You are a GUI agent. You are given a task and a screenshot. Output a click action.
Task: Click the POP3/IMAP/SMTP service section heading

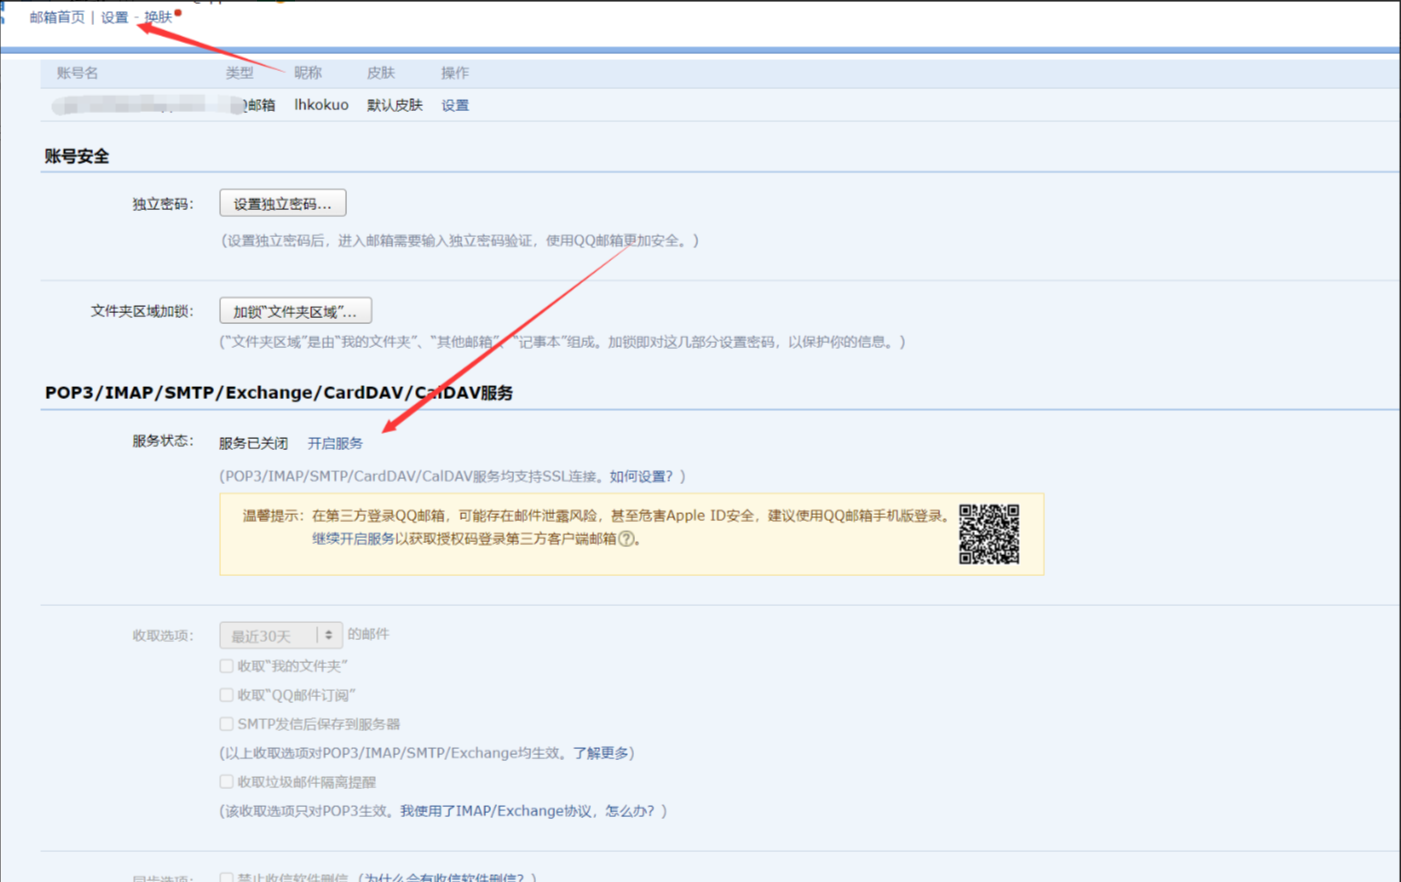pyautogui.click(x=279, y=393)
